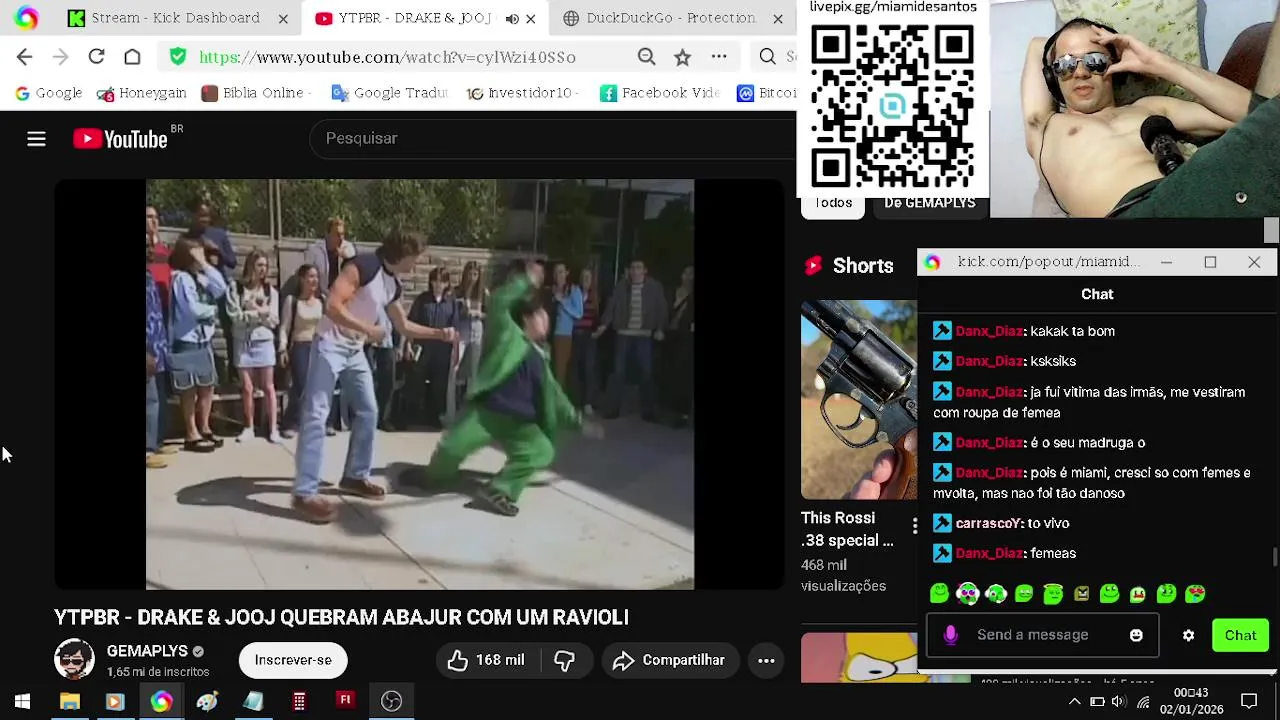This screenshot has height=720, width=1280.
Task: Click the Inscrever-se subscribe button
Action: [293, 660]
